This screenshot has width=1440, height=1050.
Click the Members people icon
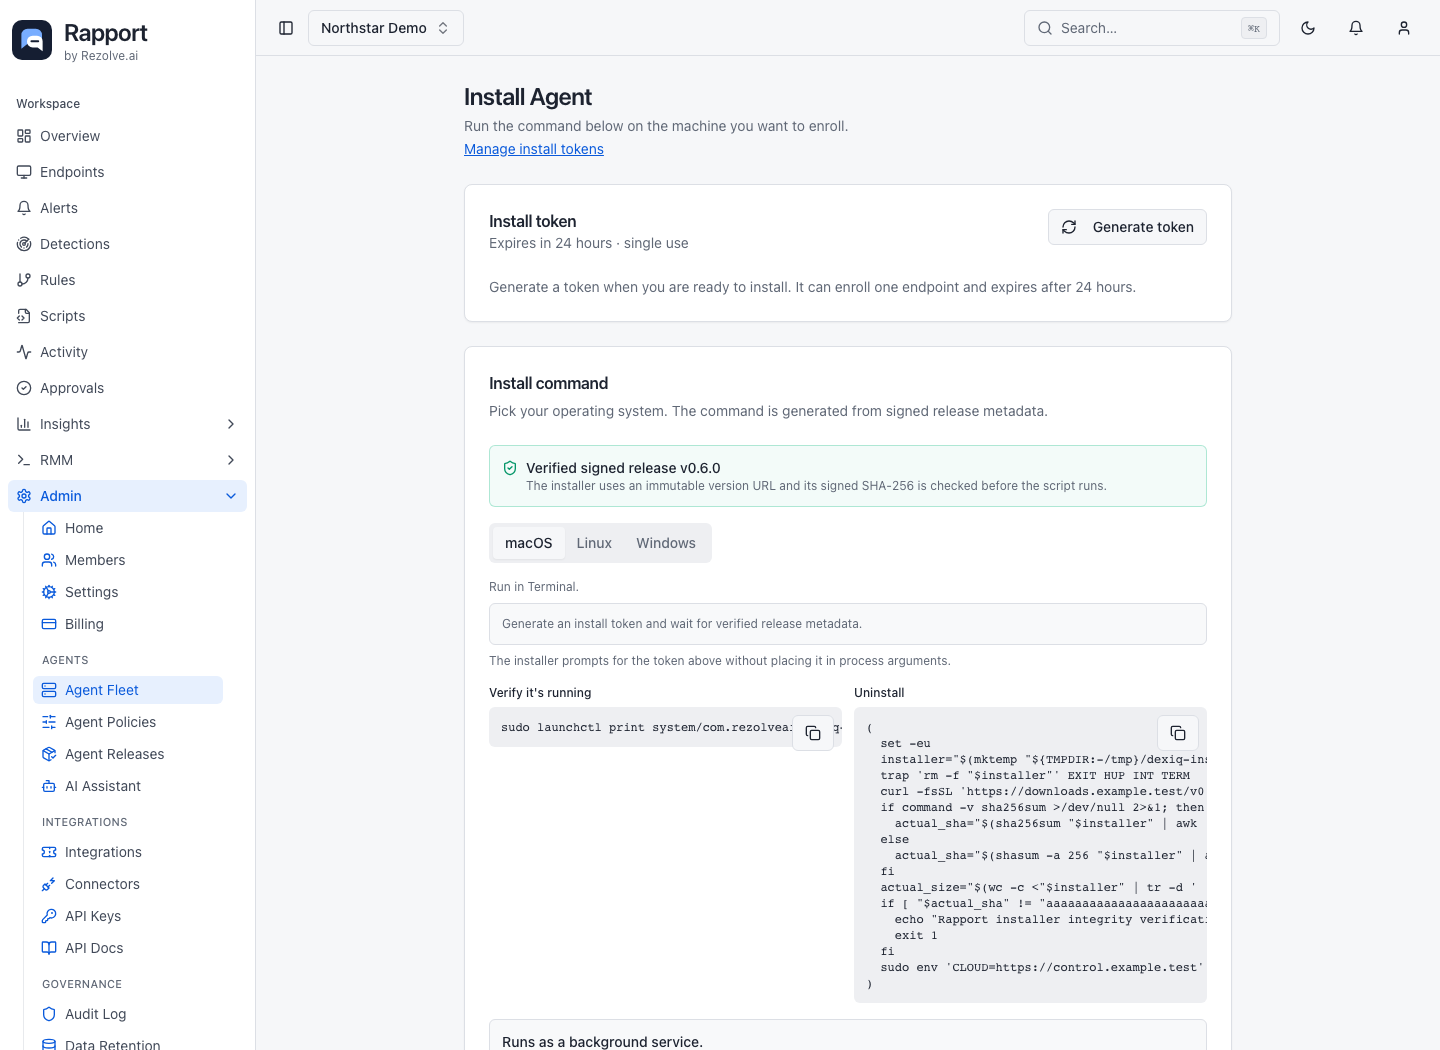click(x=49, y=560)
